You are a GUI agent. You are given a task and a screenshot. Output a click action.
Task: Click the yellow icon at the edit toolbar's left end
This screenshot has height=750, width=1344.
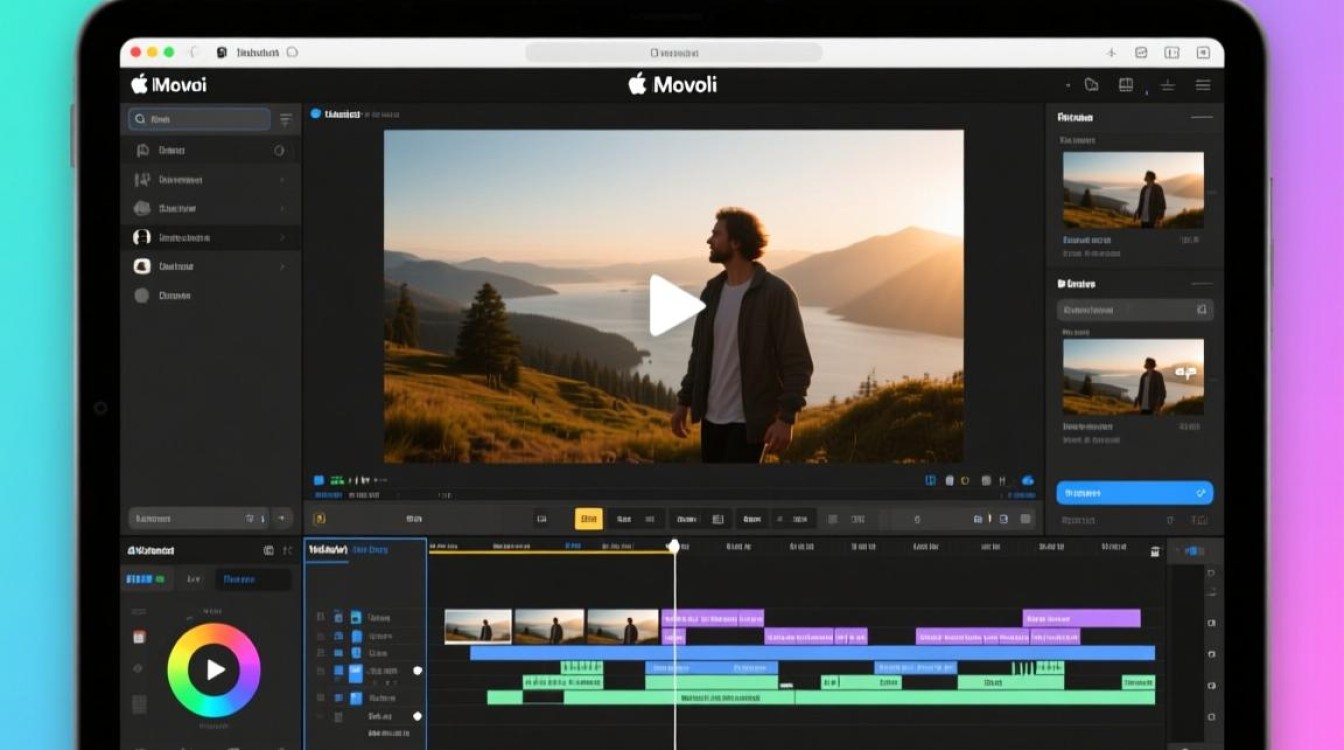tap(320, 519)
